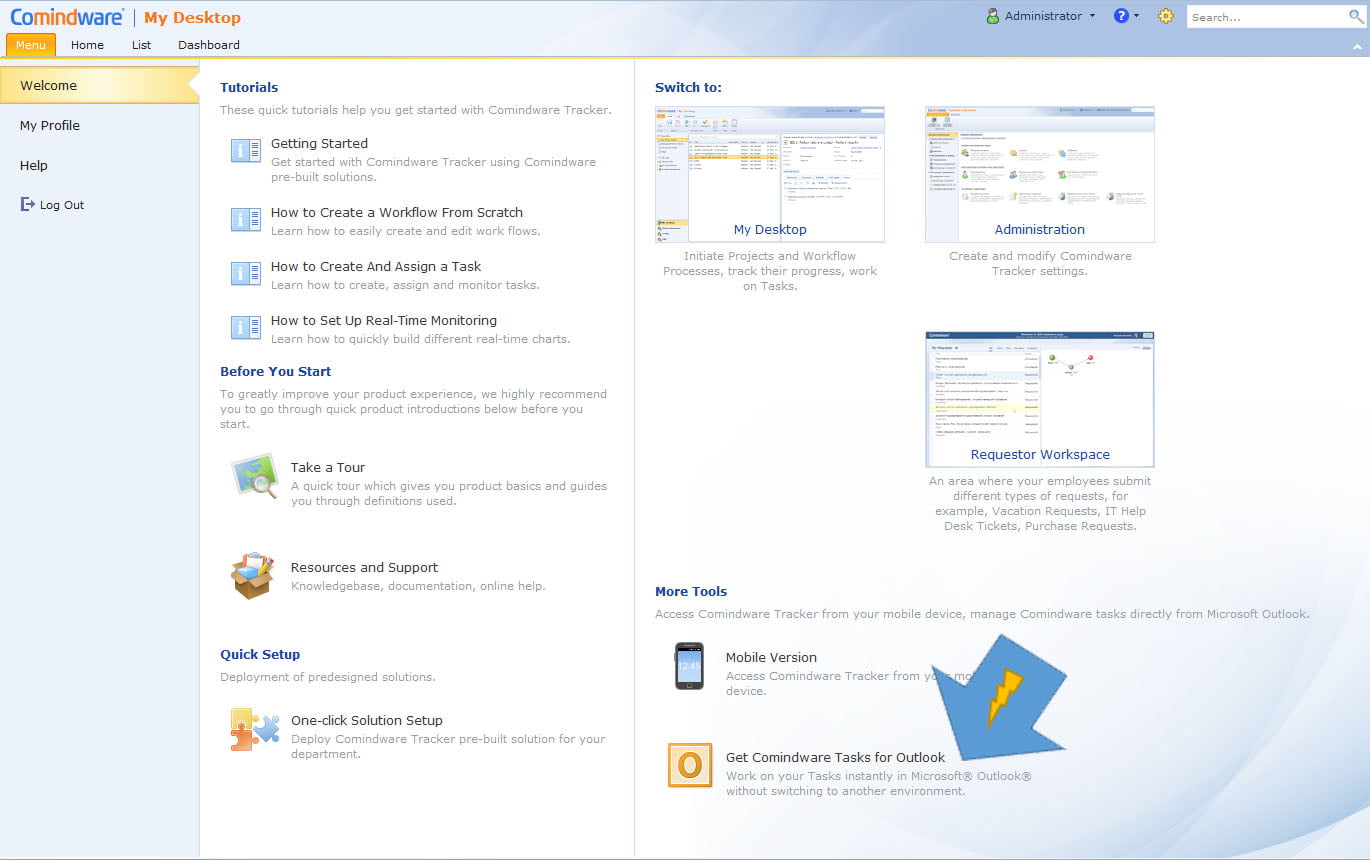The width and height of the screenshot is (1370, 860).
Task: Click the Create And Assign a Task icon
Action: 246,274
